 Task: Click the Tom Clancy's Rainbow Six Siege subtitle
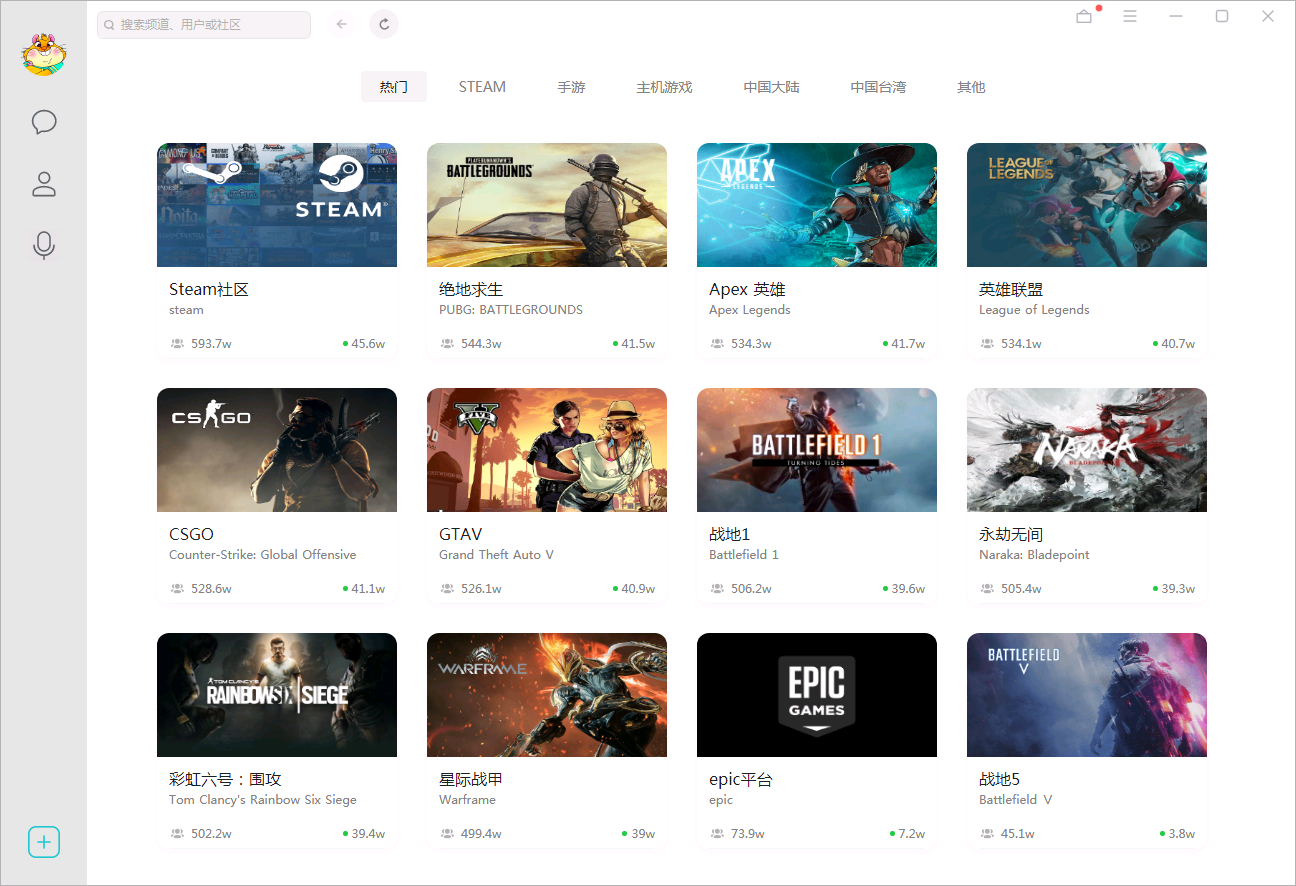tap(262, 800)
